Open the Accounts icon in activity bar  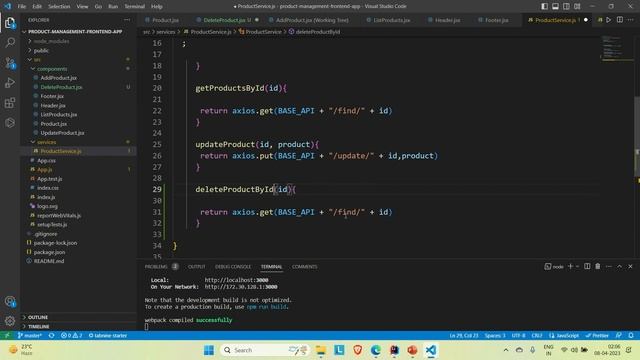[10, 301]
